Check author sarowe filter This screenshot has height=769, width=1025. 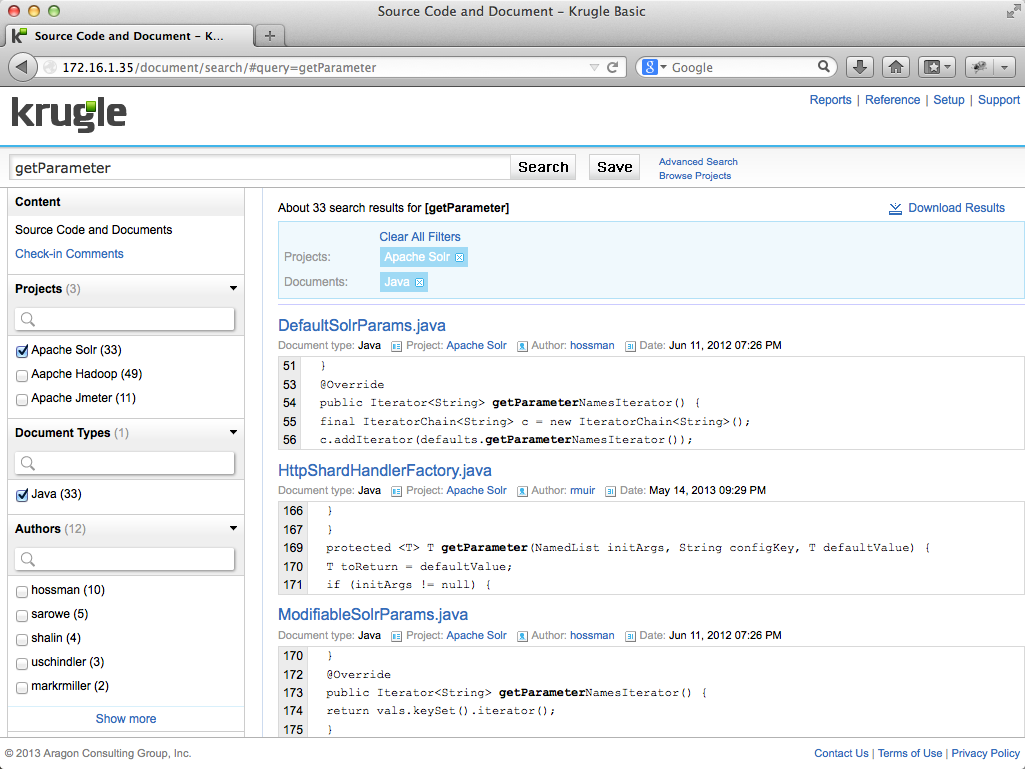22,615
